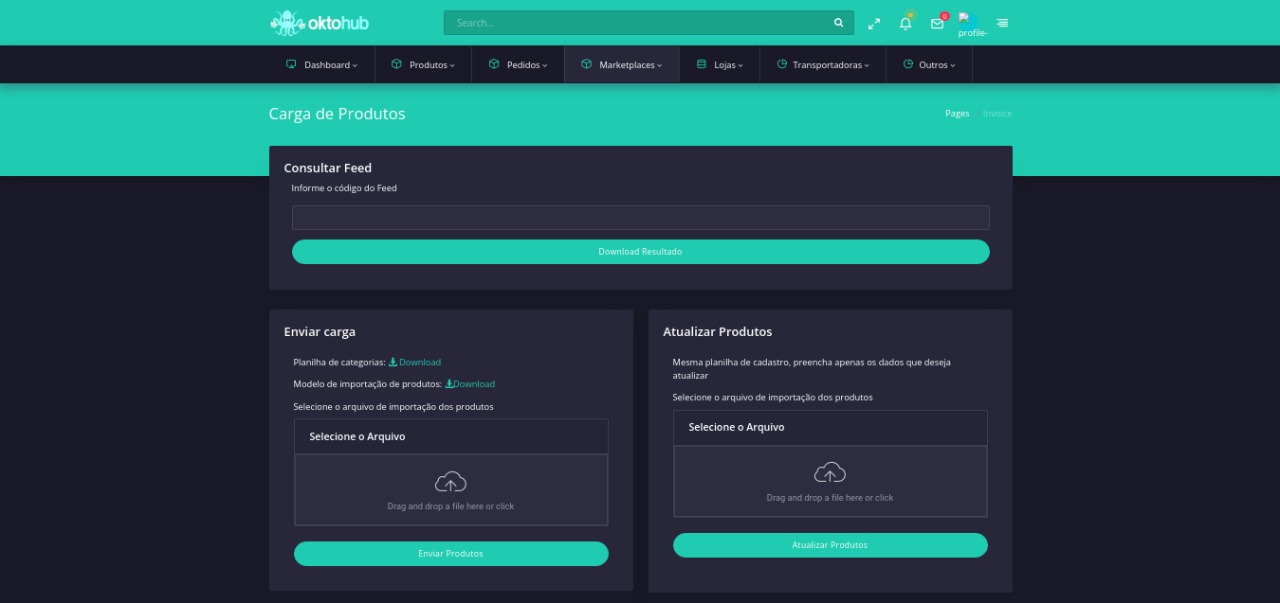Open the Lojas menu
The image size is (1280, 603).
tap(720, 65)
